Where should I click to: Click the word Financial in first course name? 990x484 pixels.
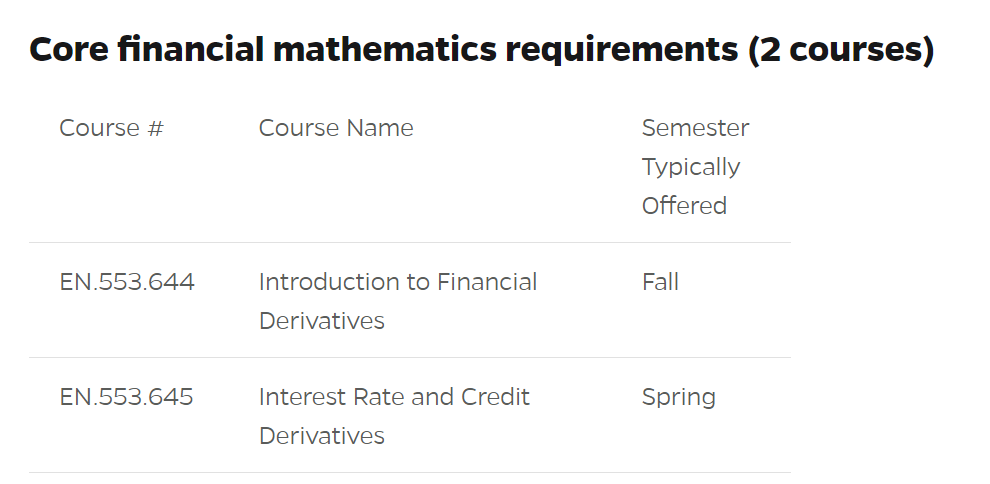pyautogui.click(x=487, y=282)
